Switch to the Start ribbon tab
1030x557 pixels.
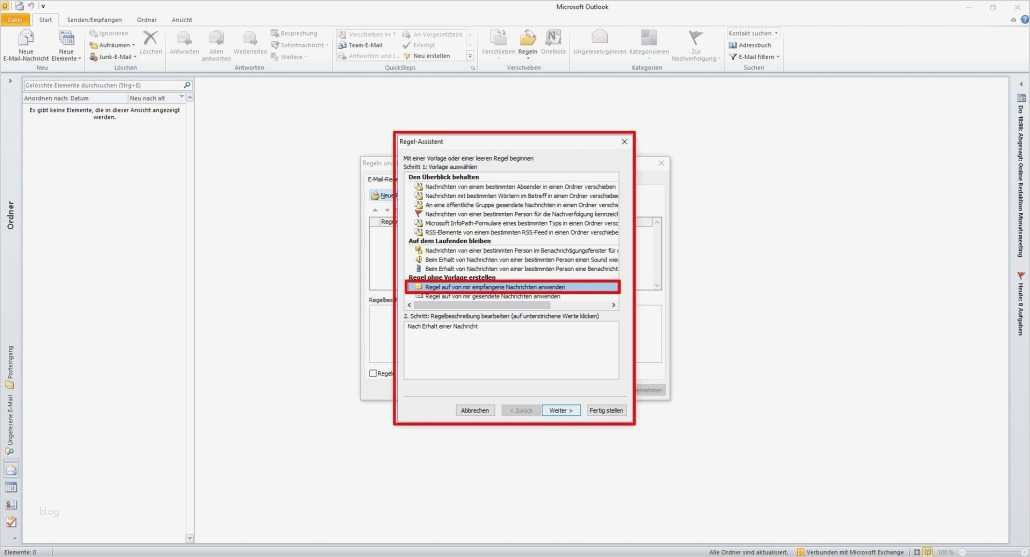45,20
